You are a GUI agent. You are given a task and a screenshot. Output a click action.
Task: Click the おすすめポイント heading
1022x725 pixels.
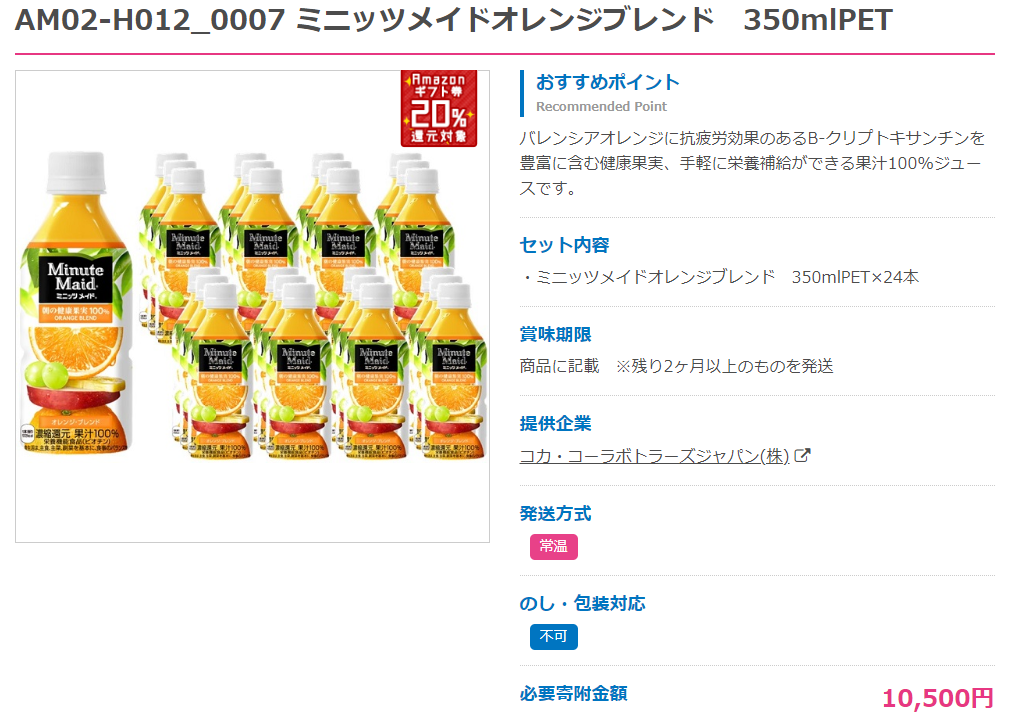pyautogui.click(x=607, y=82)
